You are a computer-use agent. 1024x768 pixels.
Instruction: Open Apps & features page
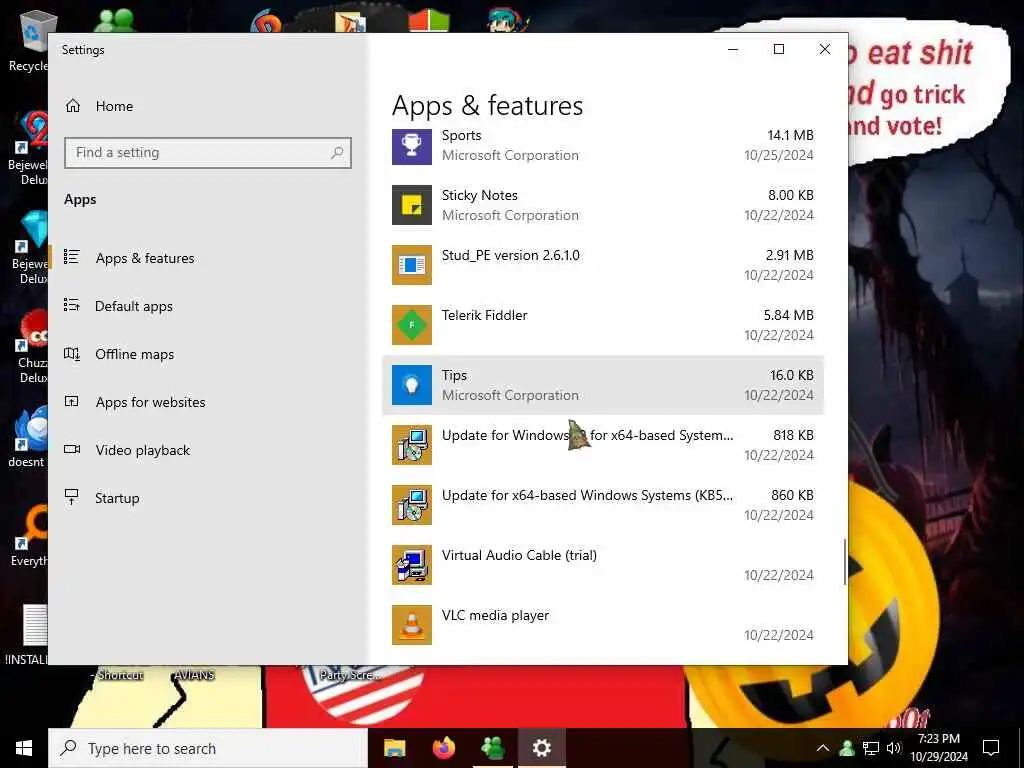click(145, 258)
